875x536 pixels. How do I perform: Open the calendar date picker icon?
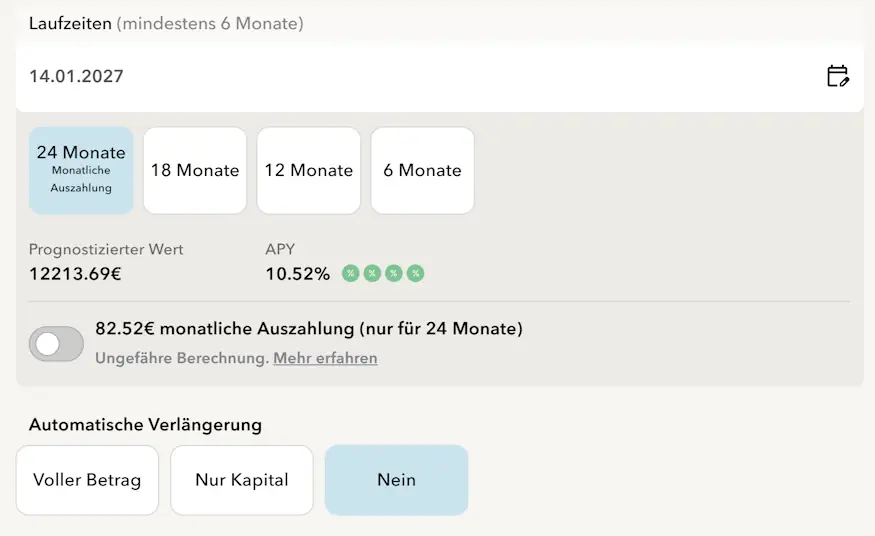pos(837,76)
